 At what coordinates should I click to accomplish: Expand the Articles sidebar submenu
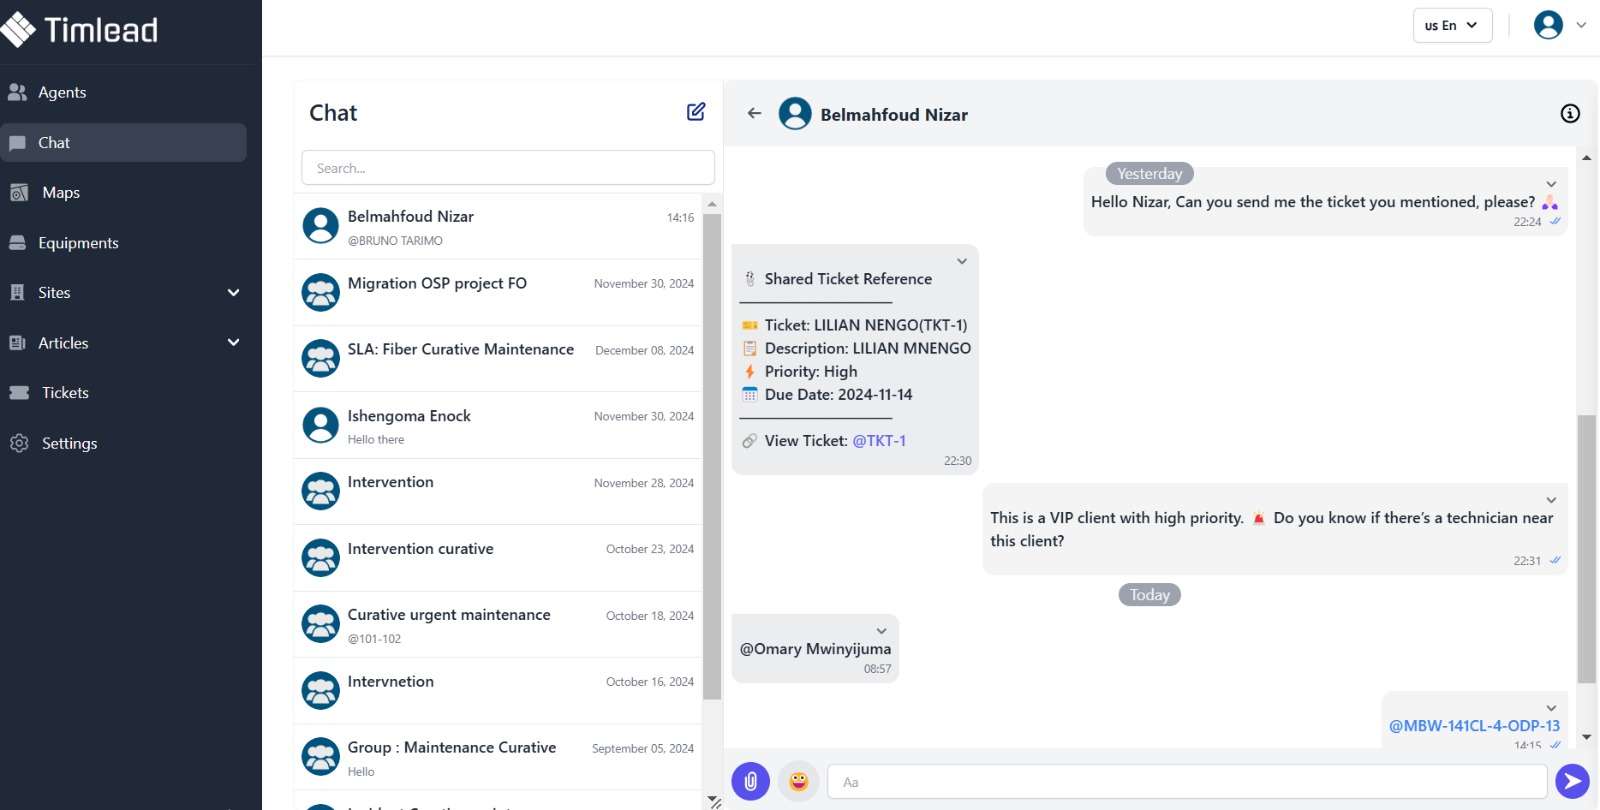click(x=233, y=343)
